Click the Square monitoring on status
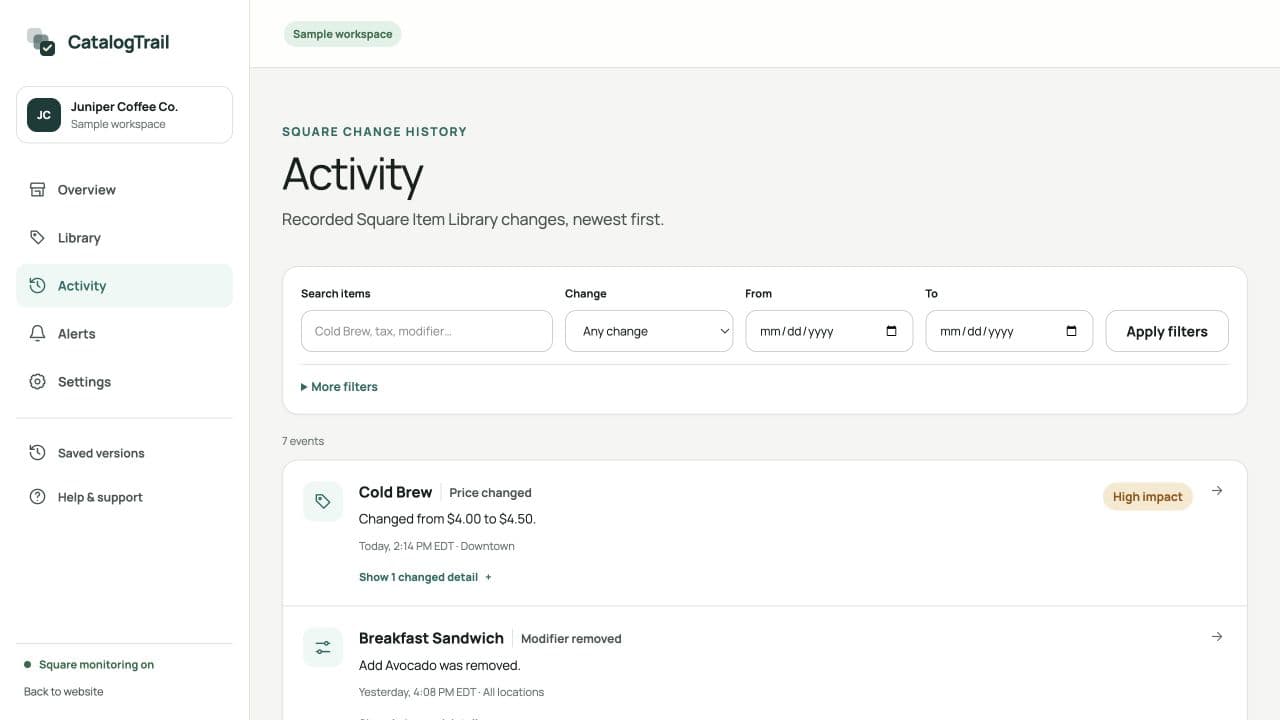The image size is (1280, 720). [89, 665]
